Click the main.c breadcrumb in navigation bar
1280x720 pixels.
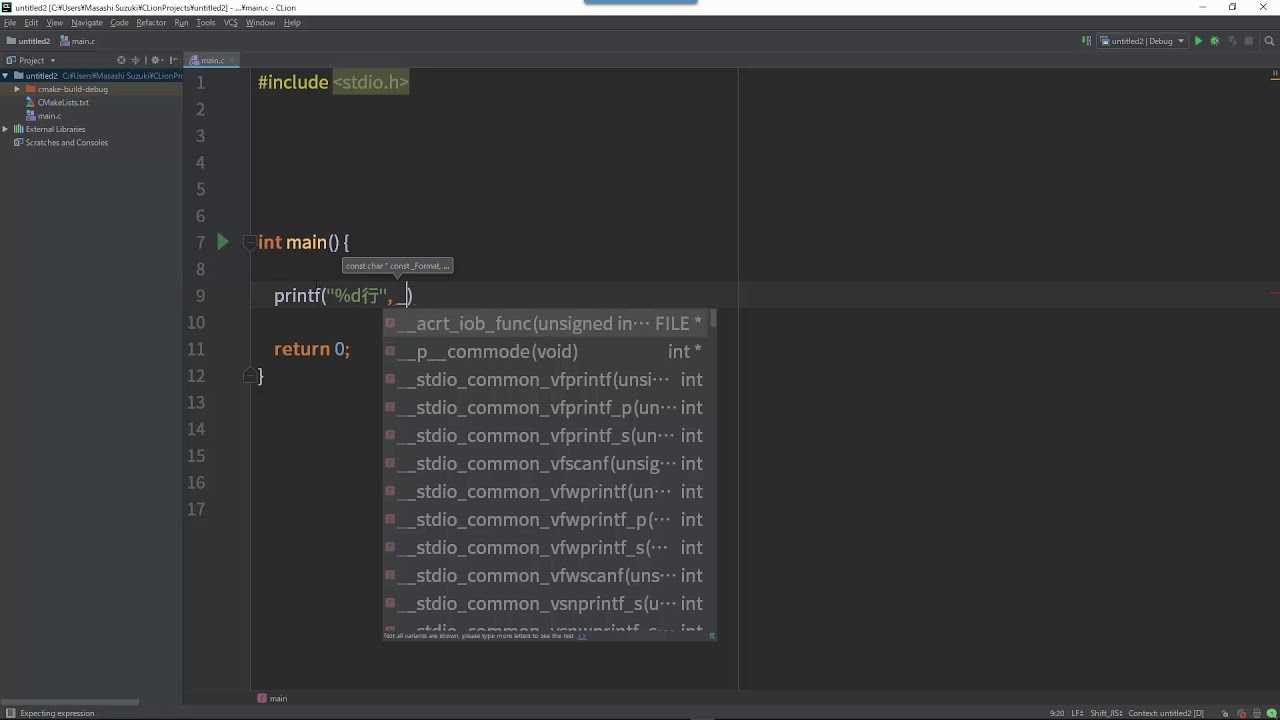click(78, 41)
